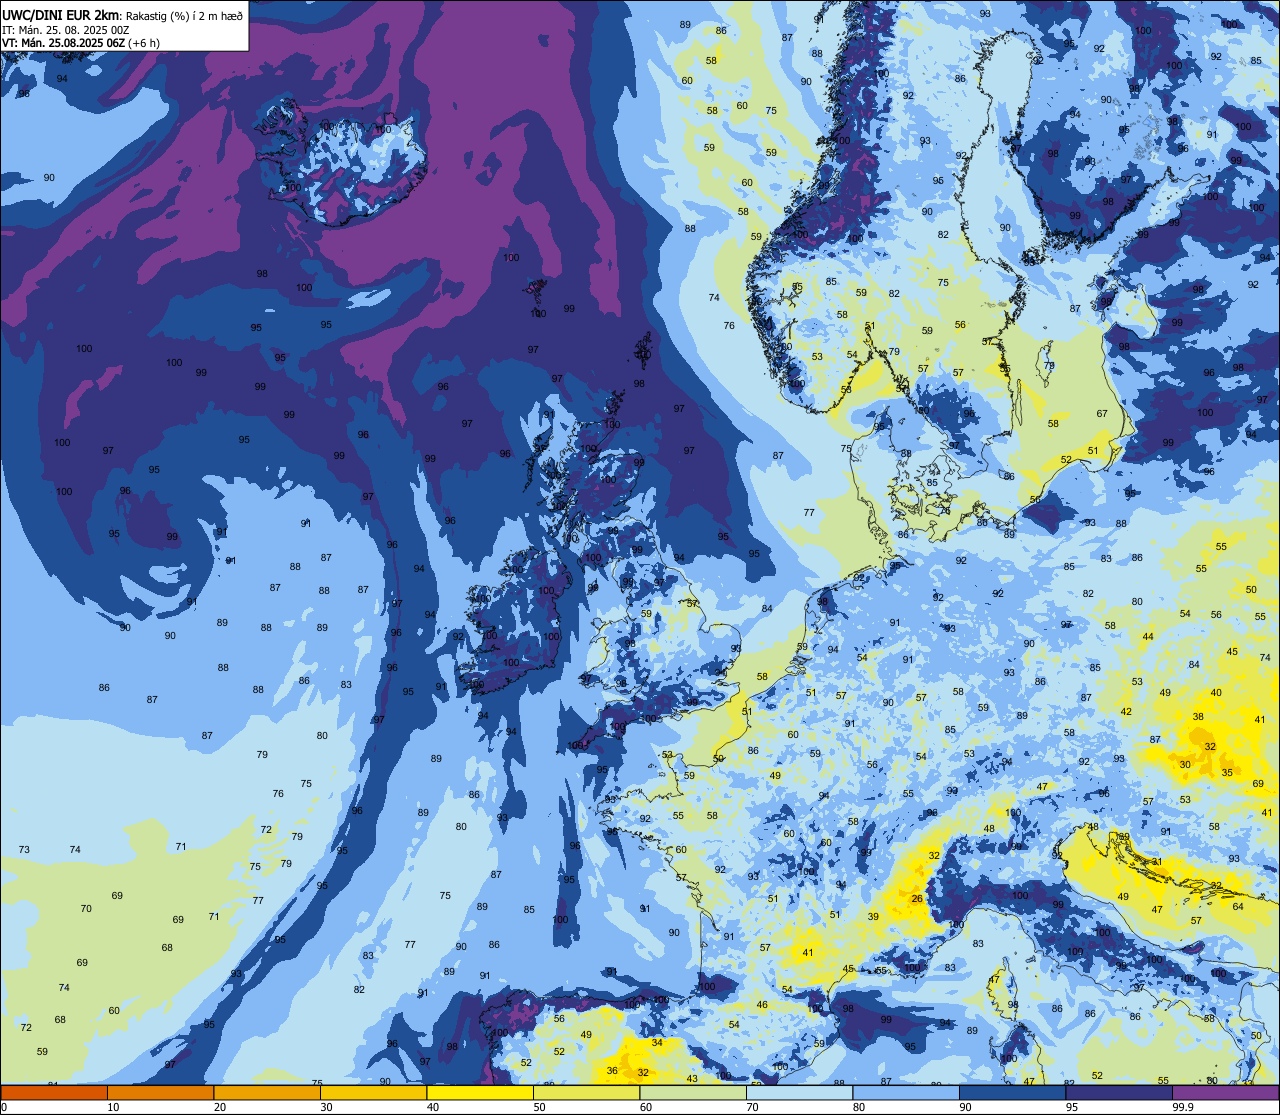Click the humidity value '39' in southeastern France
1280x1115 pixels.
pyautogui.click(x=873, y=916)
